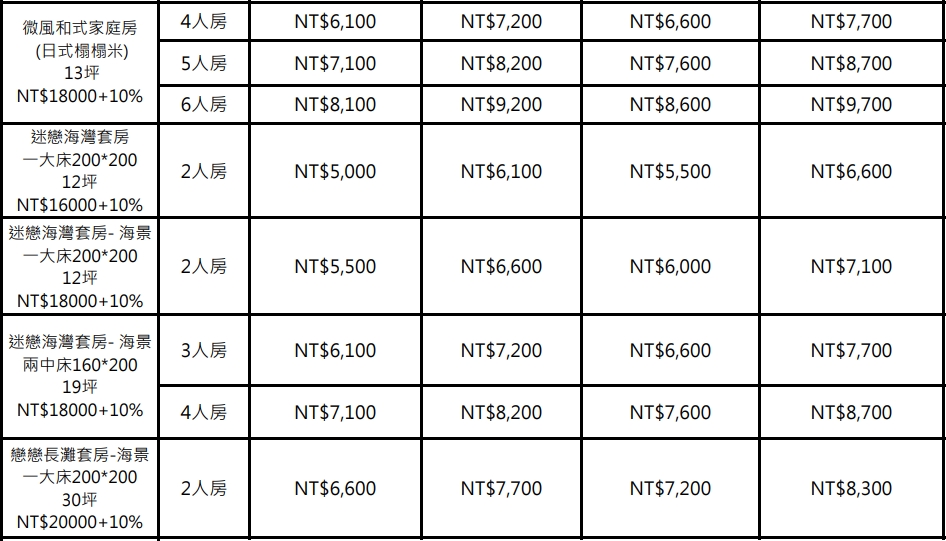This screenshot has width=946, height=541.
Task: Select the NT$6,000 price cell
Action: tap(670, 266)
